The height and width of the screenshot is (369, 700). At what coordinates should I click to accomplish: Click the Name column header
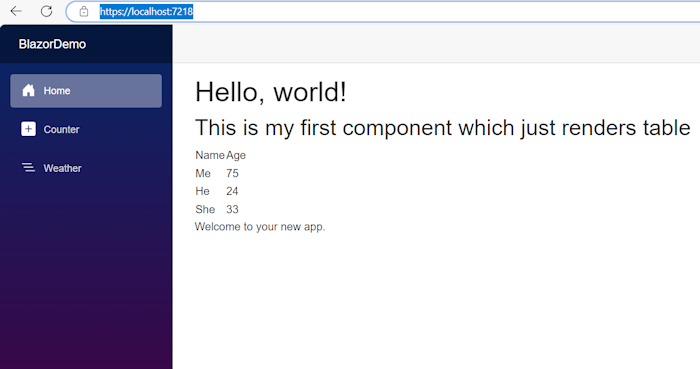[x=210, y=155]
